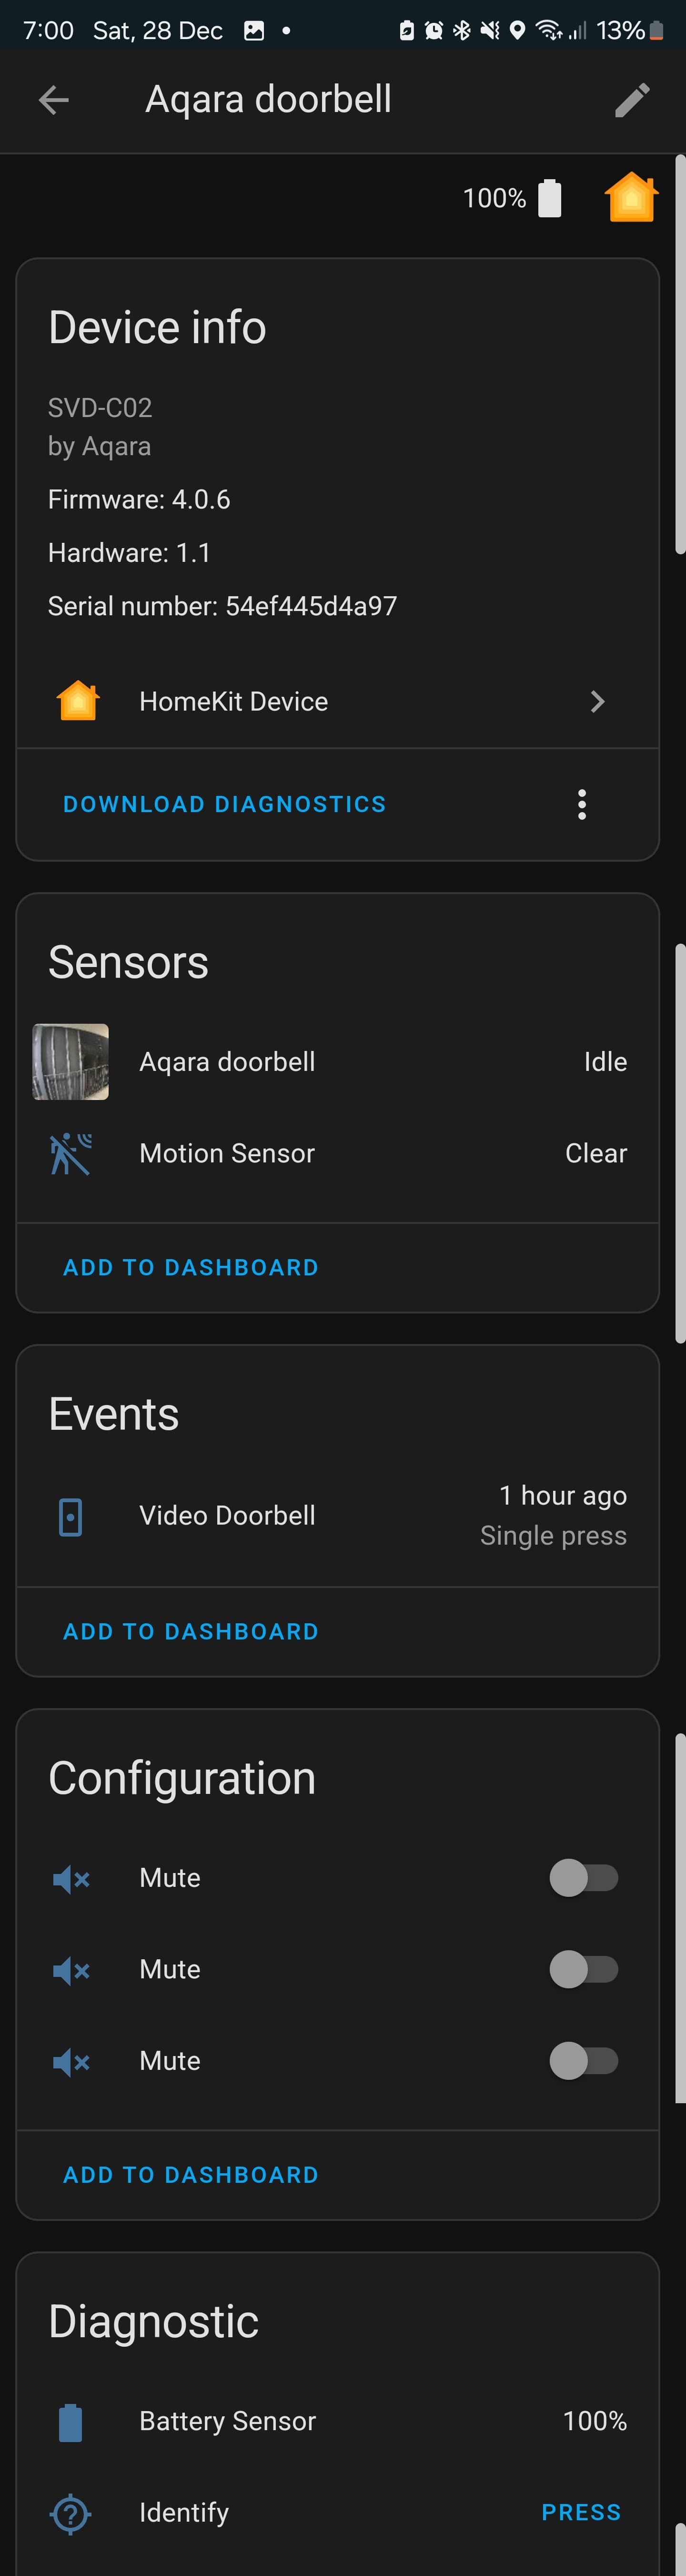Tap the Battery Sensor icon in Diagnostic
Screen dimensions: 686x2576
click(x=71, y=2422)
